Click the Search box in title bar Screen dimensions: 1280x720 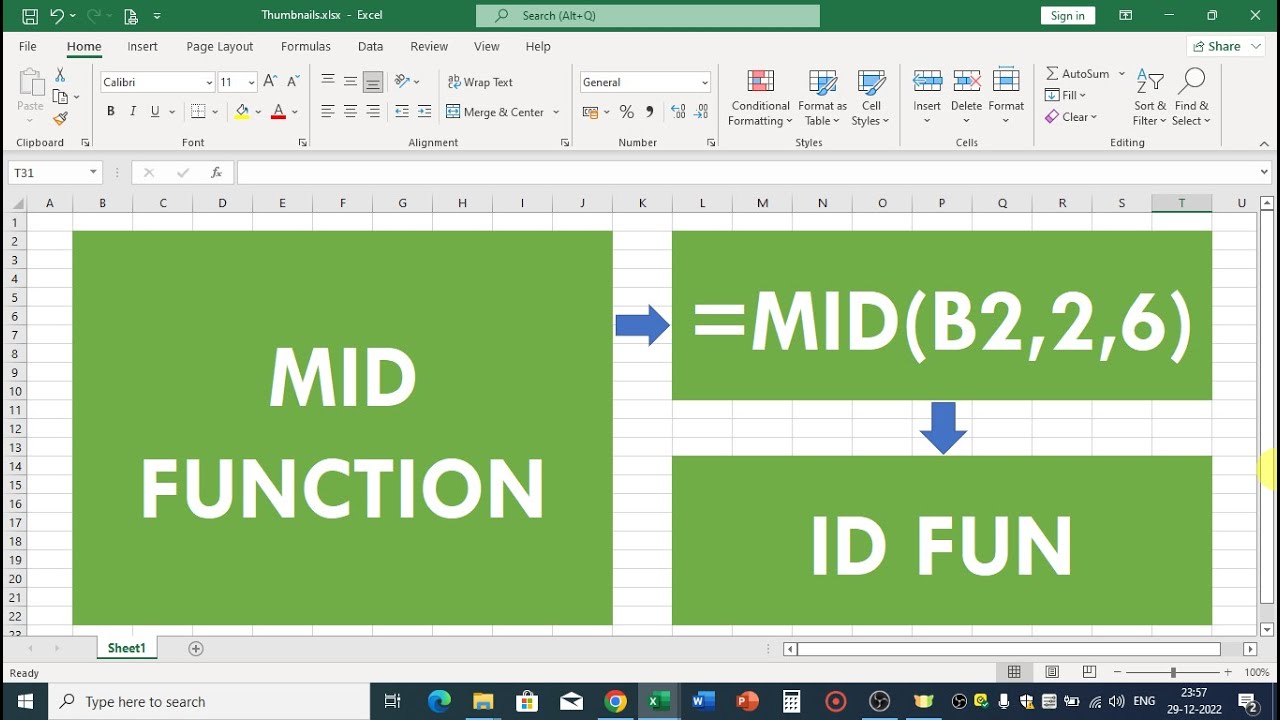coord(648,15)
